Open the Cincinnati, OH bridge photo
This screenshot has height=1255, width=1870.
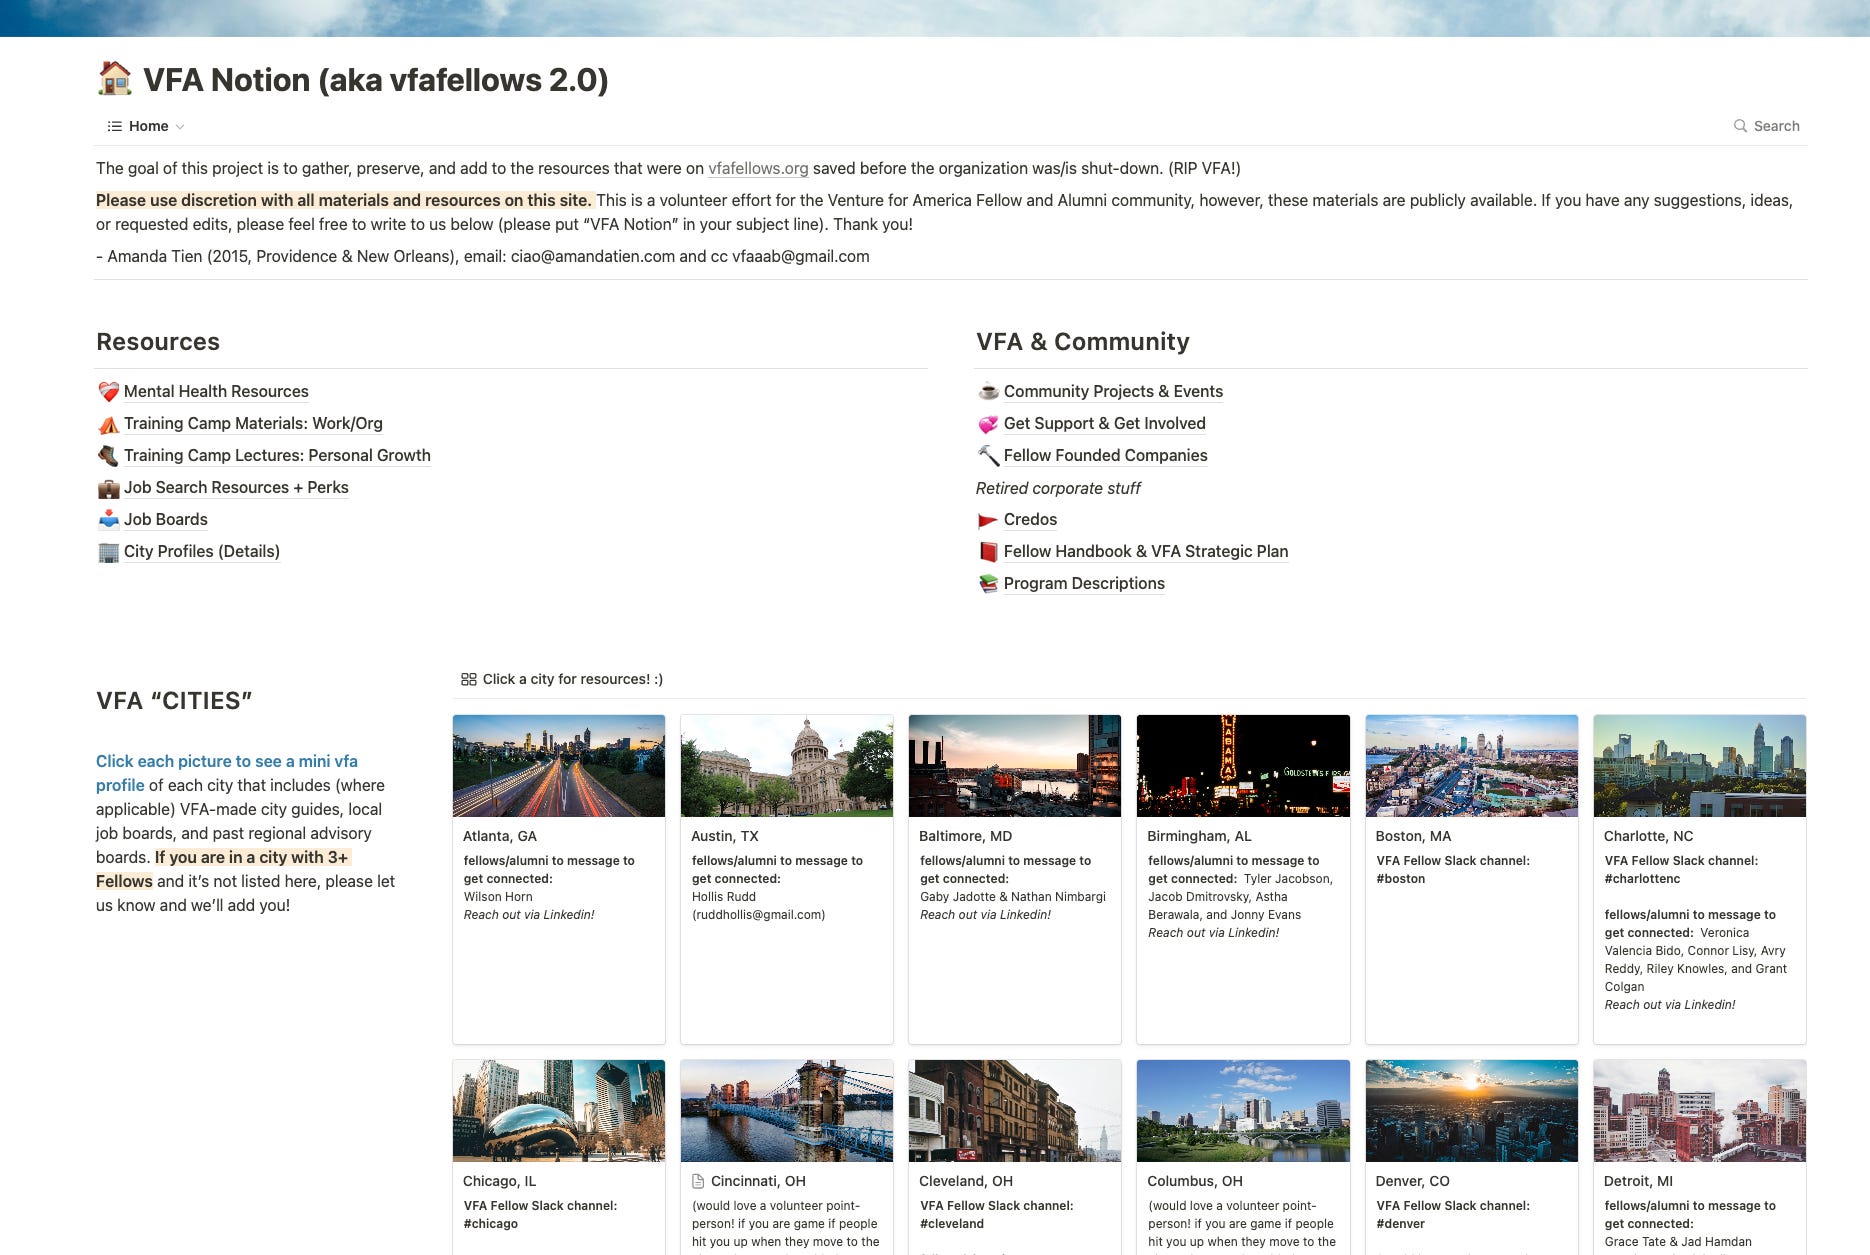pos(787,1111)
